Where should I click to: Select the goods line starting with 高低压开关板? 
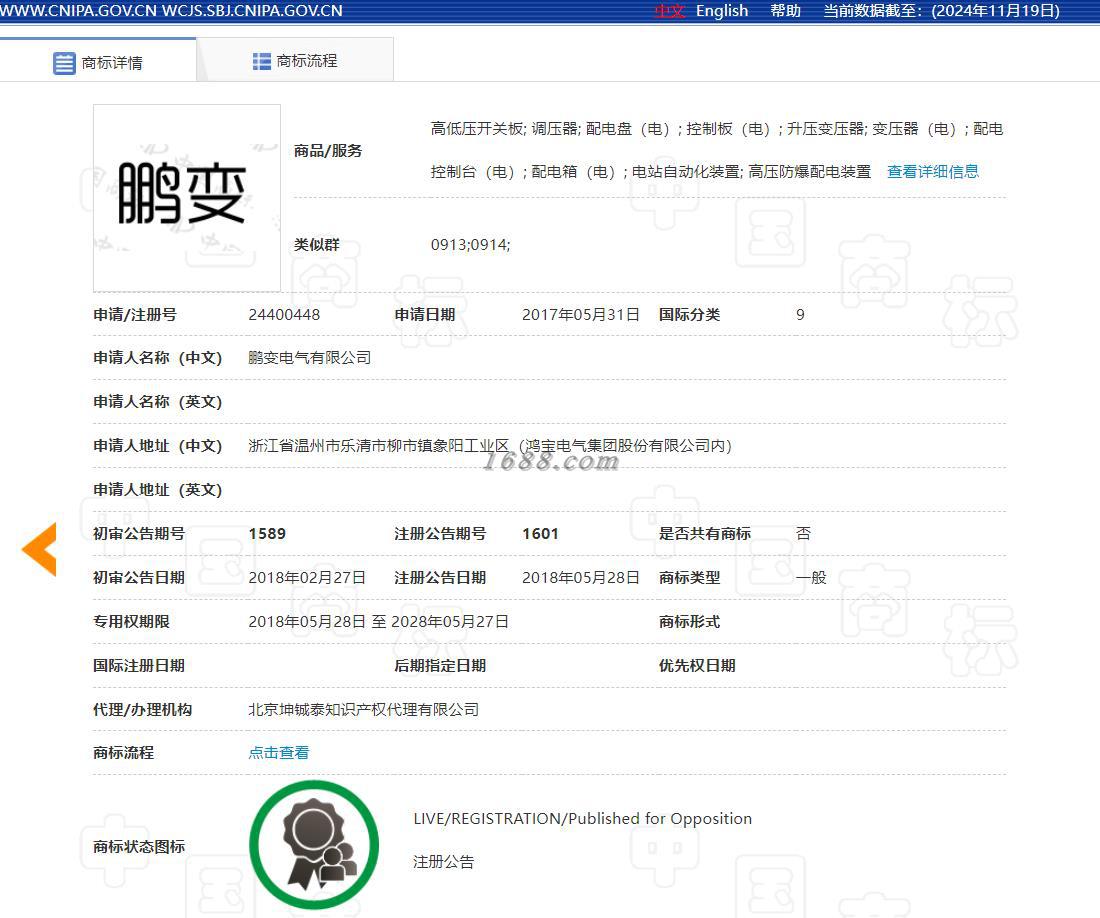(x=717, y=129)
